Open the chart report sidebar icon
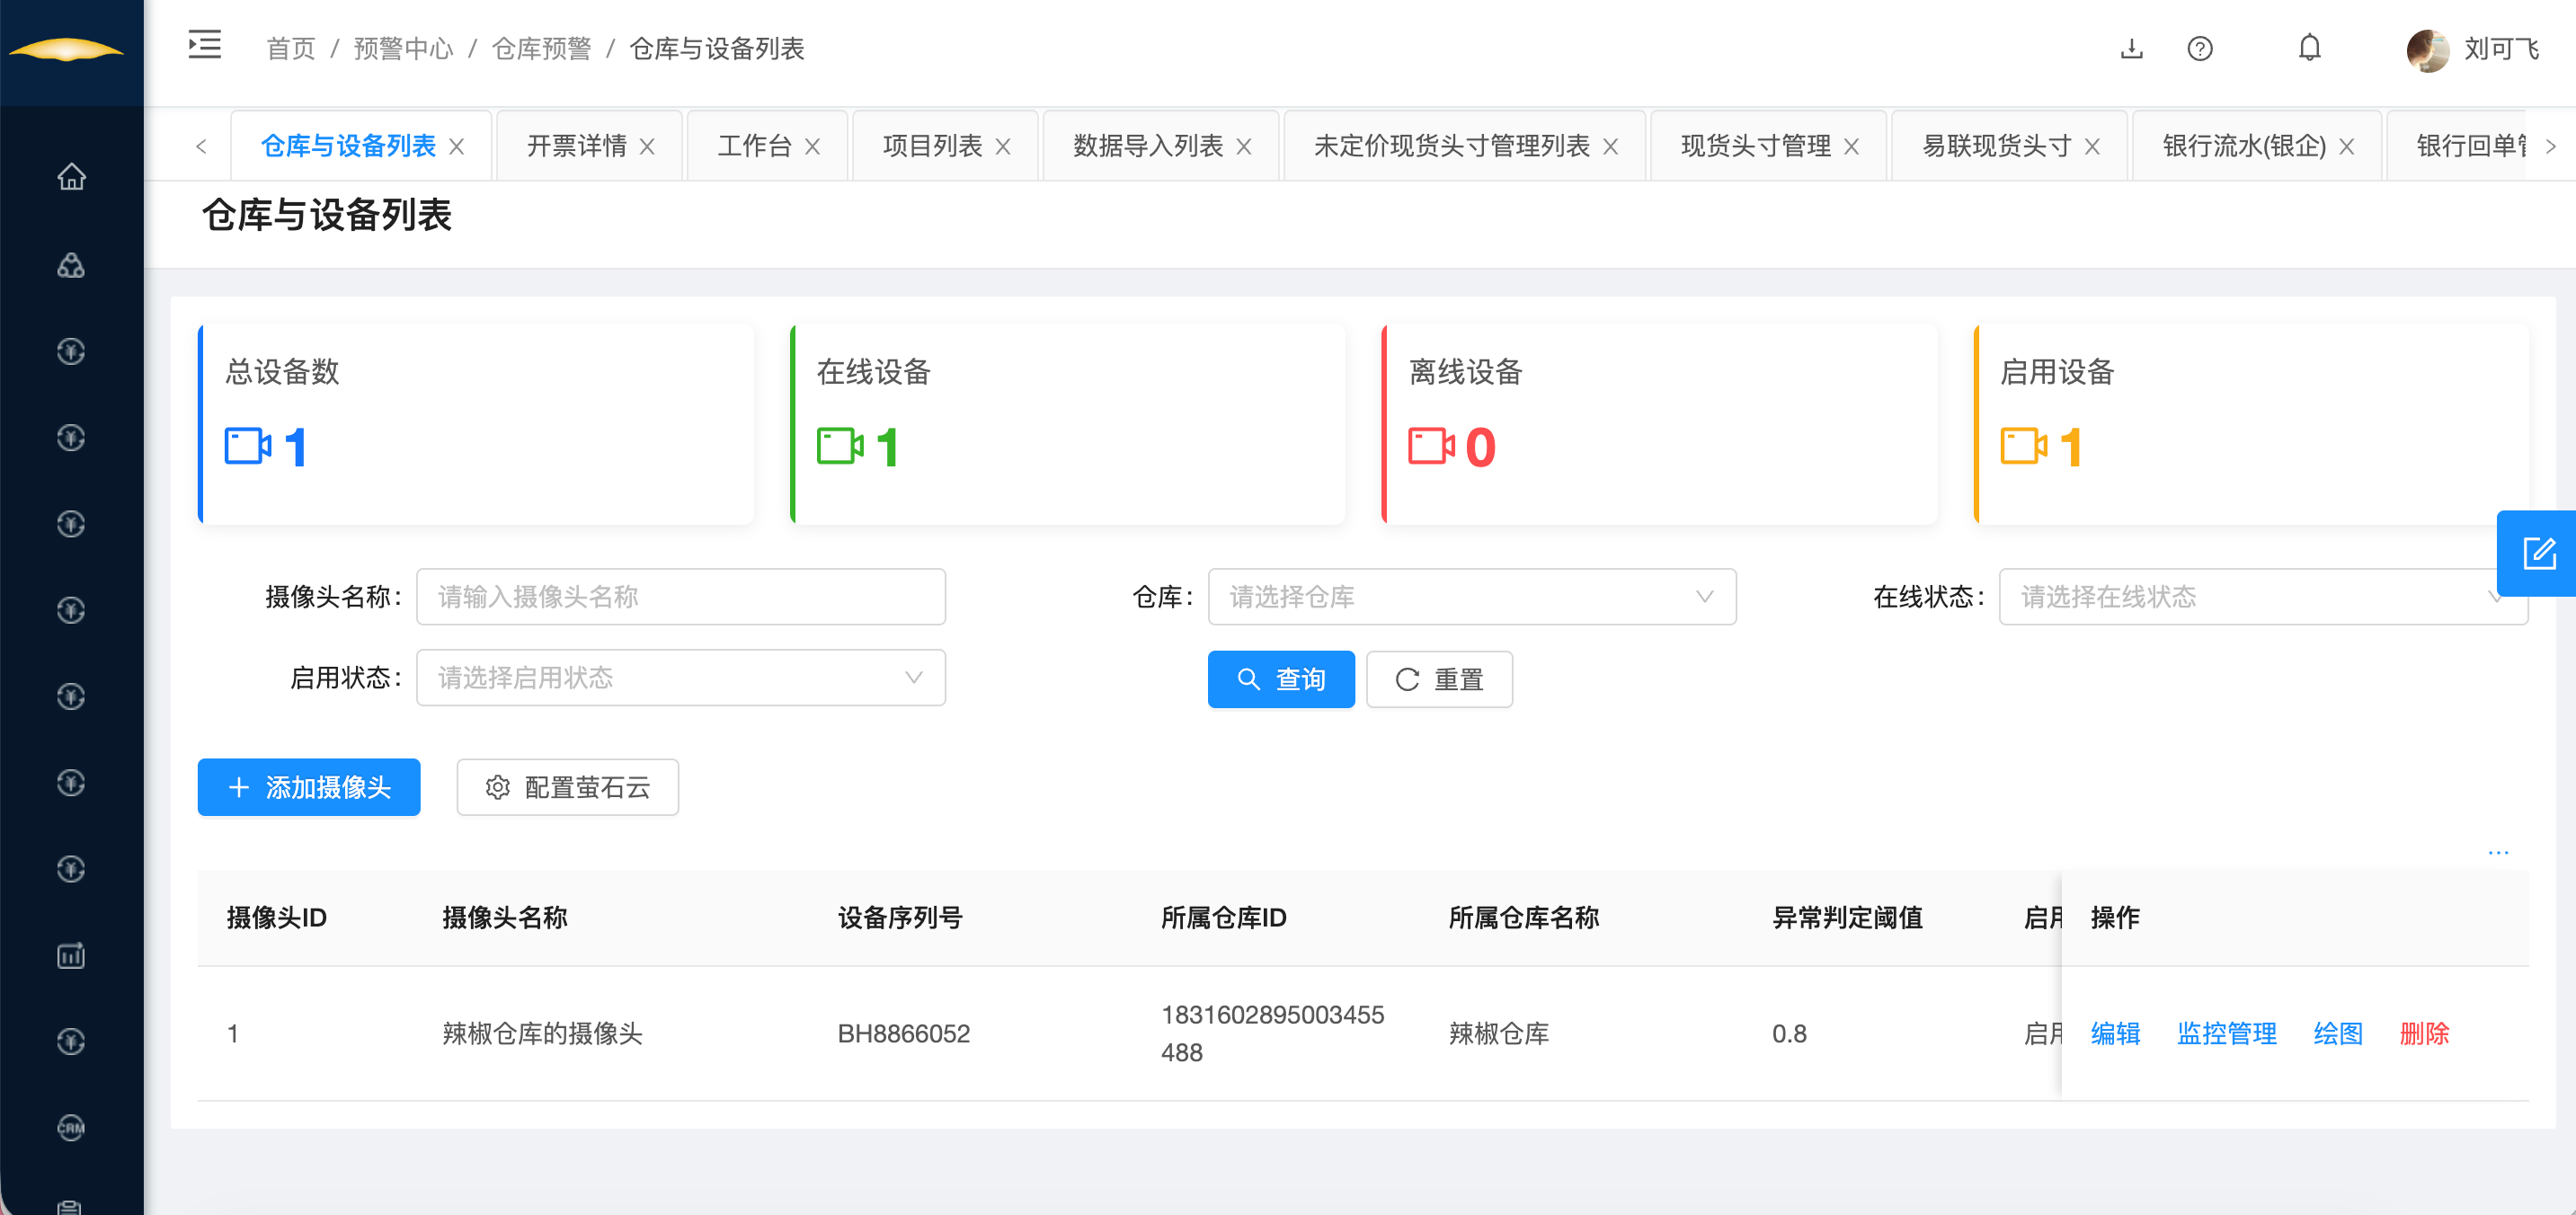Viewport: 2576px width, 1215px height. click(71, 955)
